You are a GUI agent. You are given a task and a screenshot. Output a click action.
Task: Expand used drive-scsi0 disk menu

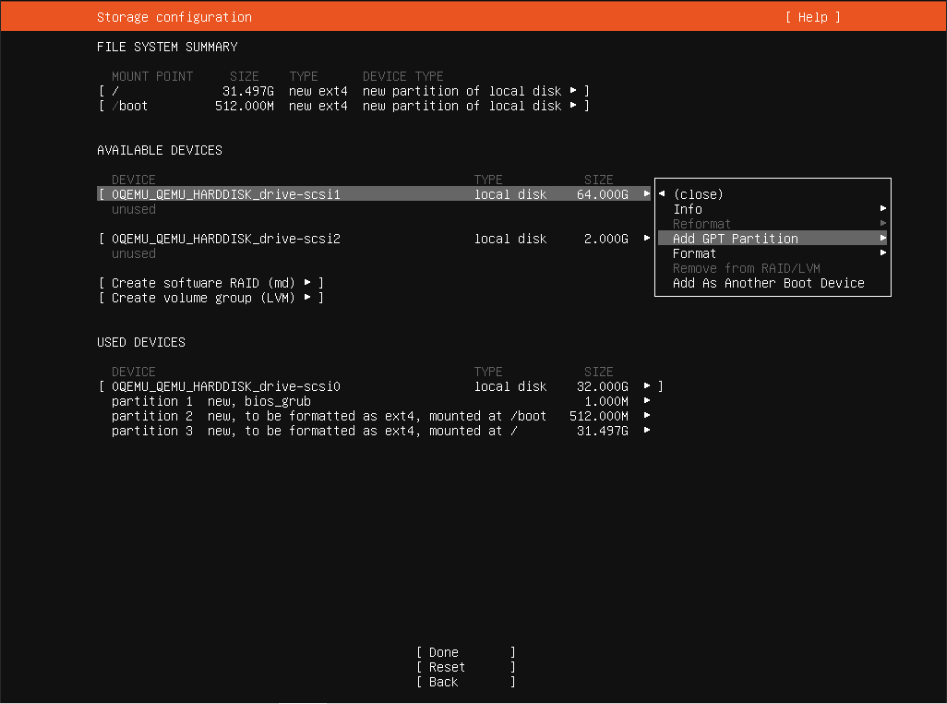pos(648,386)
